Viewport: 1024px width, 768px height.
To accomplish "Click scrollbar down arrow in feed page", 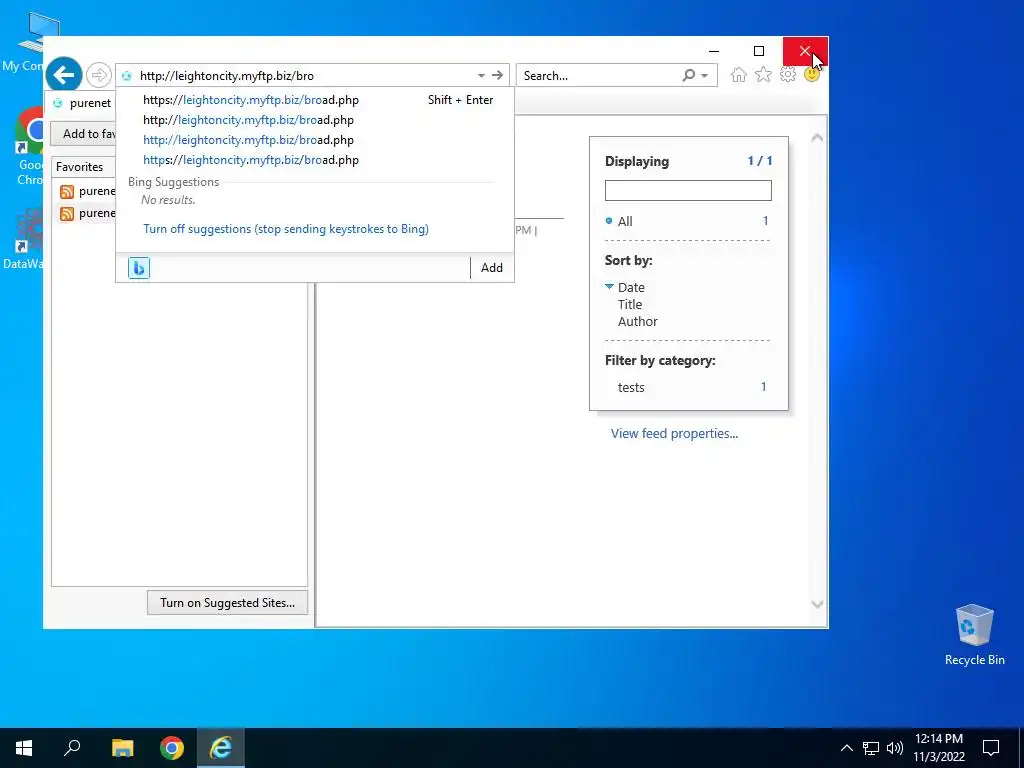I will click(817, 604).
